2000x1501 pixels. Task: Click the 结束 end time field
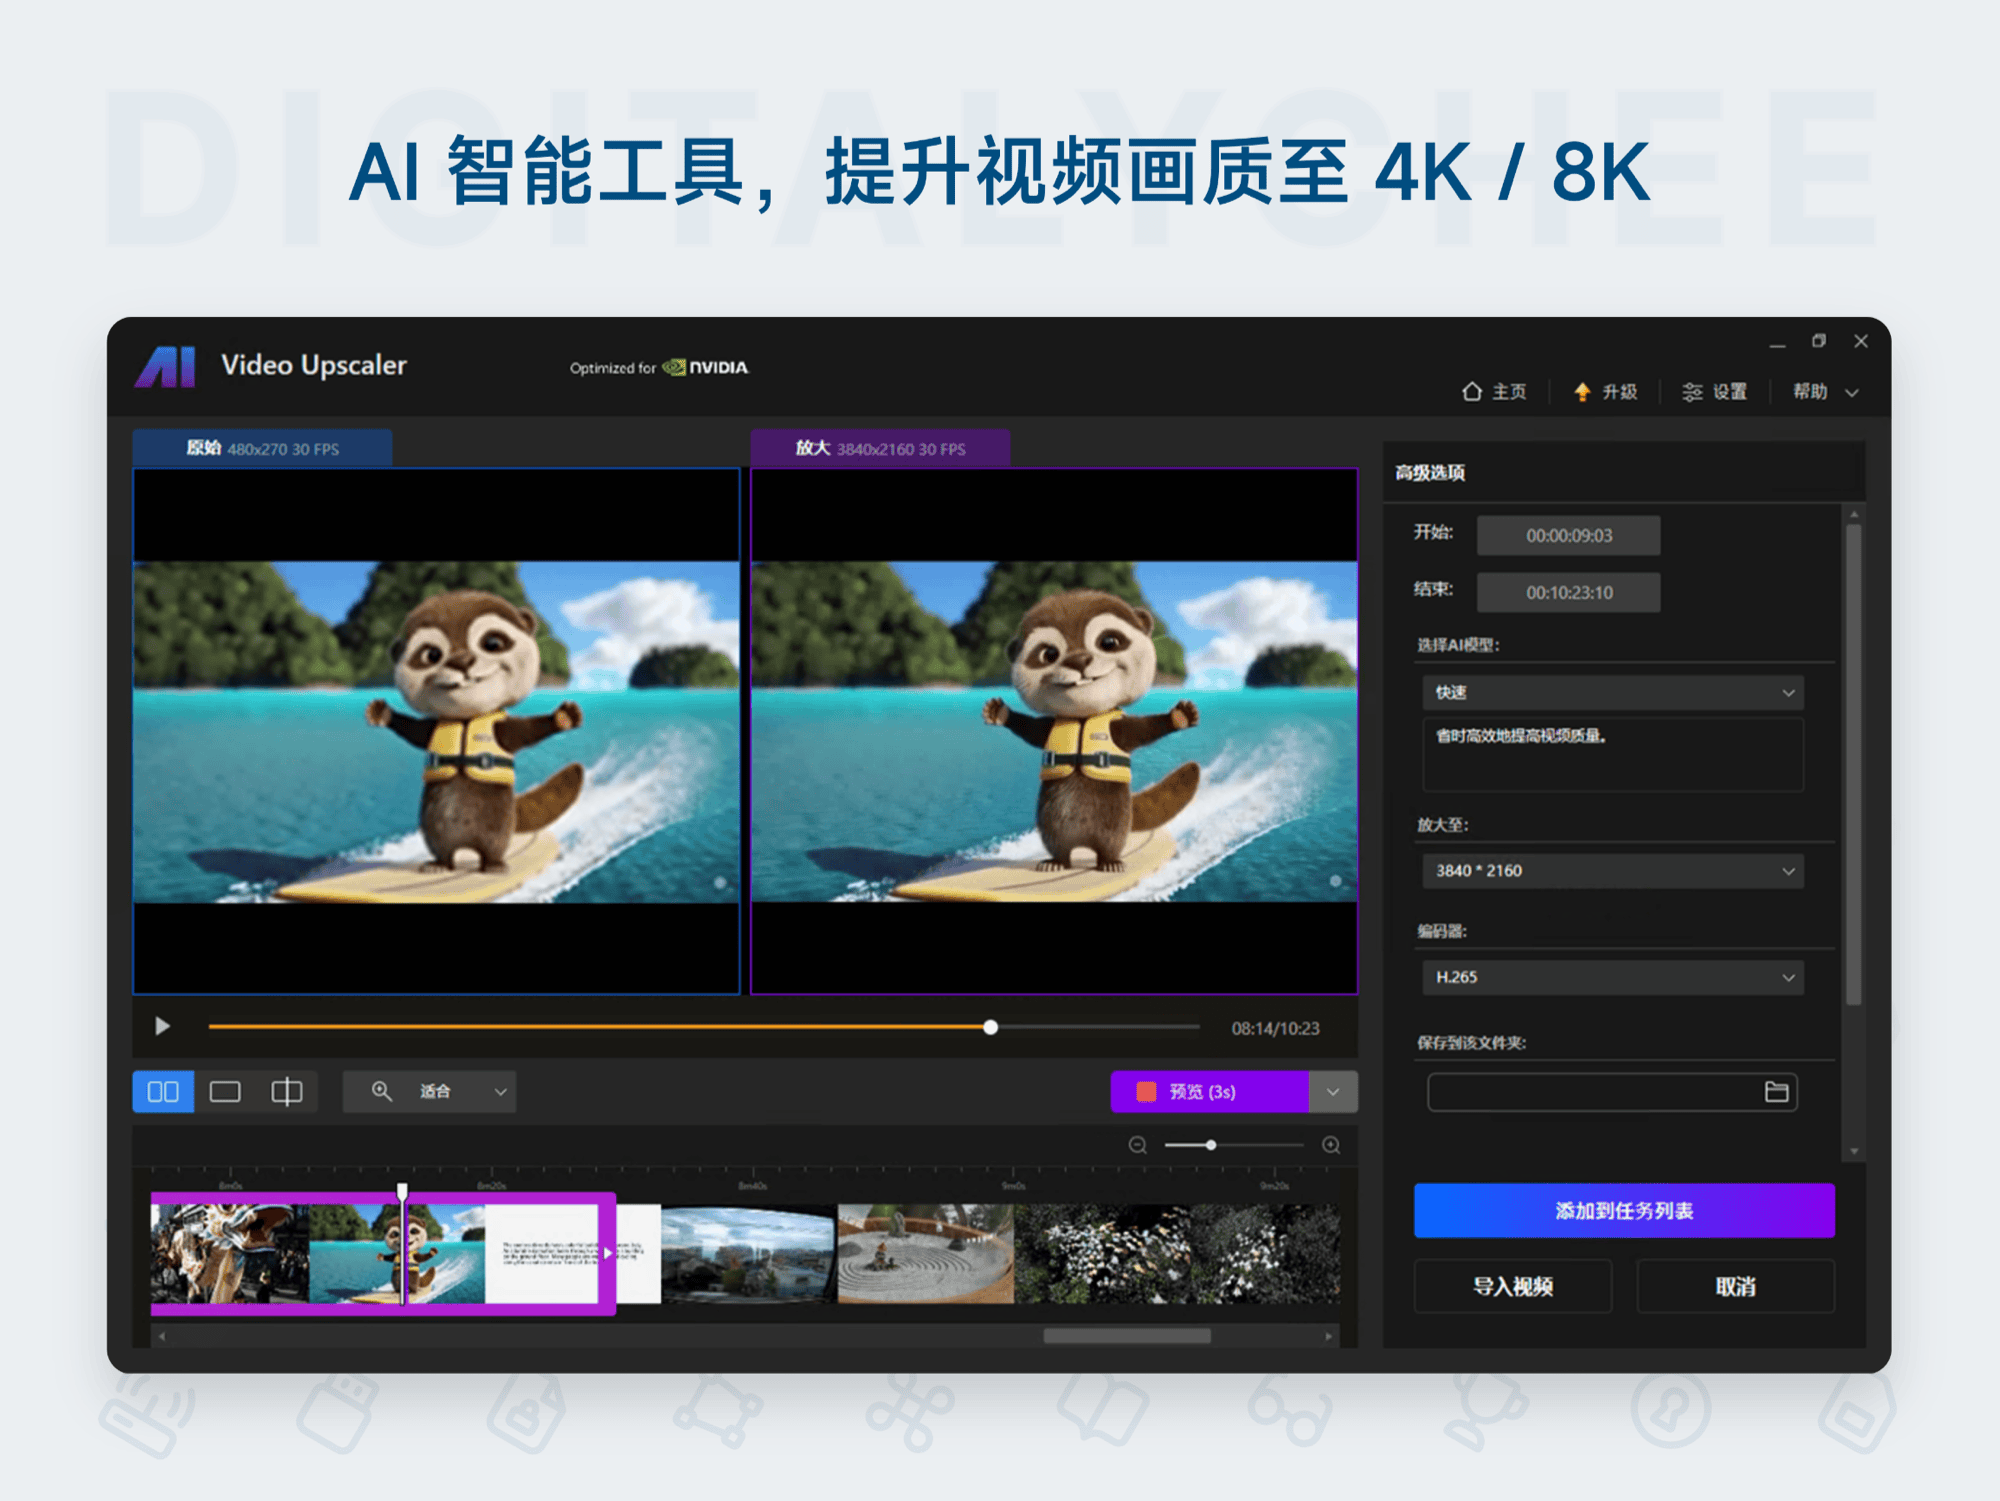click(x=1568, y=592)
